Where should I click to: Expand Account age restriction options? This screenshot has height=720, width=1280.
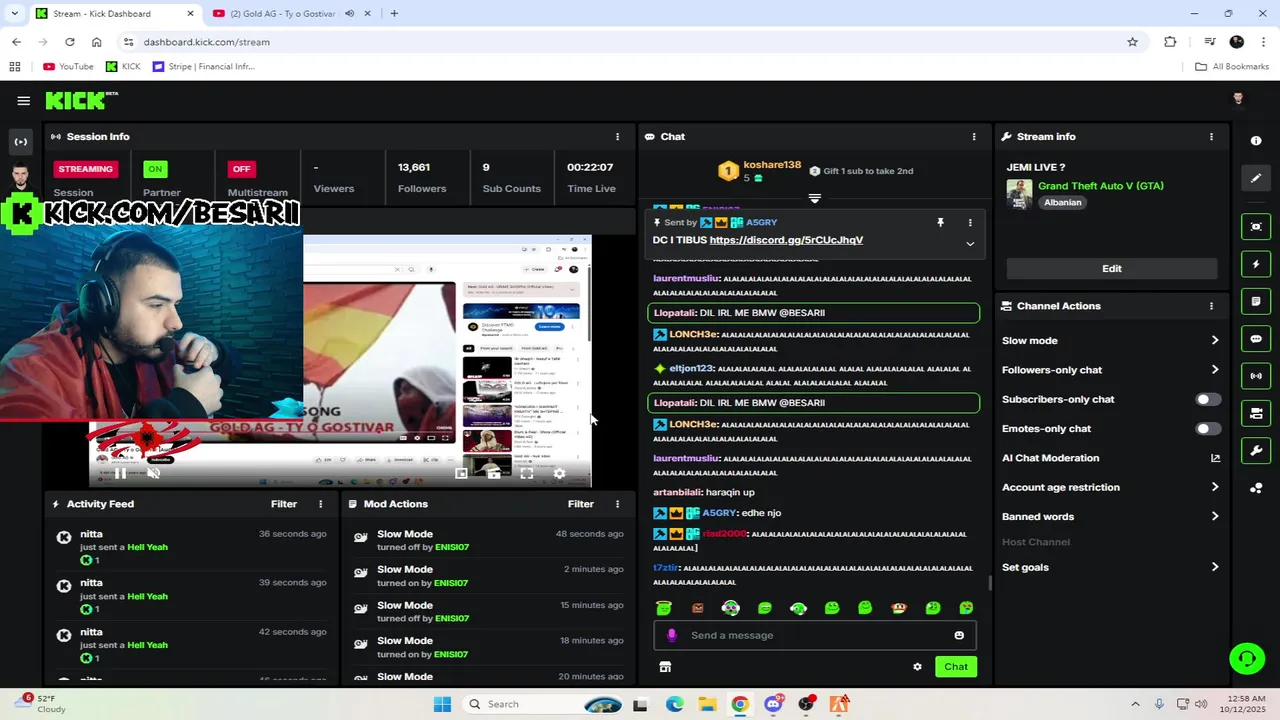point(1215,487)
